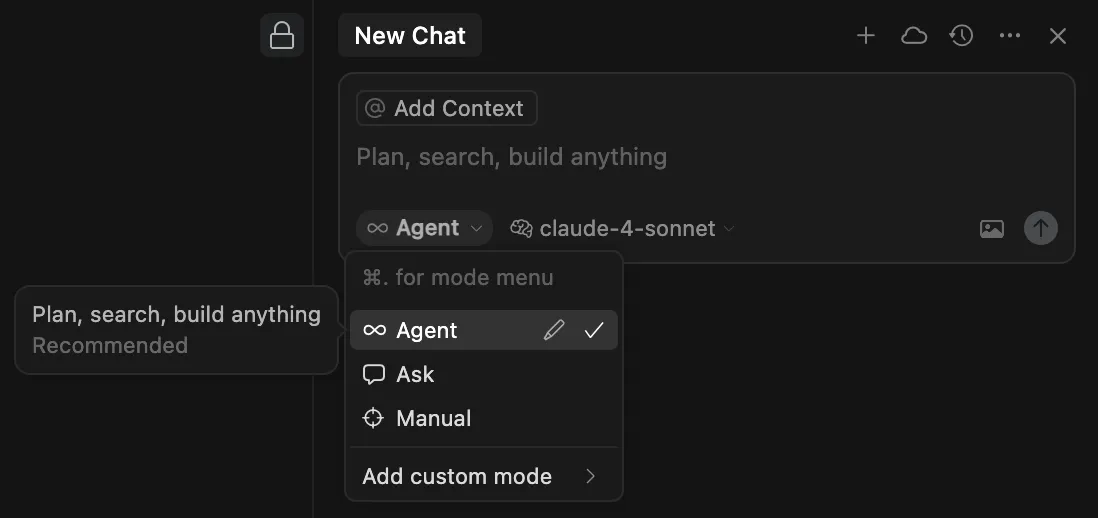Open the cloud background agents icon
Screen dimensions: 1098x518
(x=914, y=36)
